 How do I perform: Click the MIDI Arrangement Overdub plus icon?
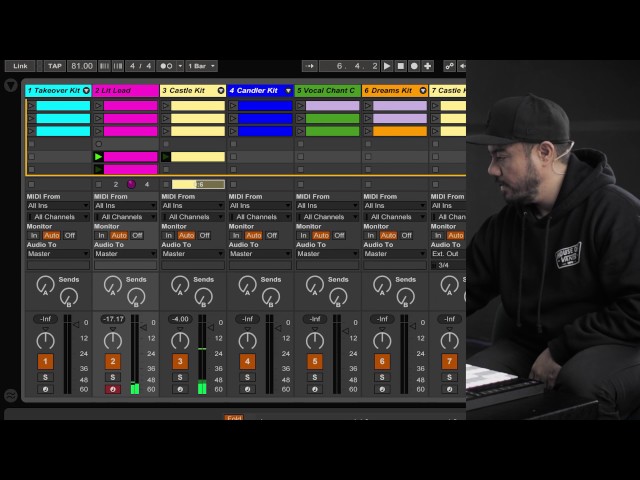coord(427,66)
